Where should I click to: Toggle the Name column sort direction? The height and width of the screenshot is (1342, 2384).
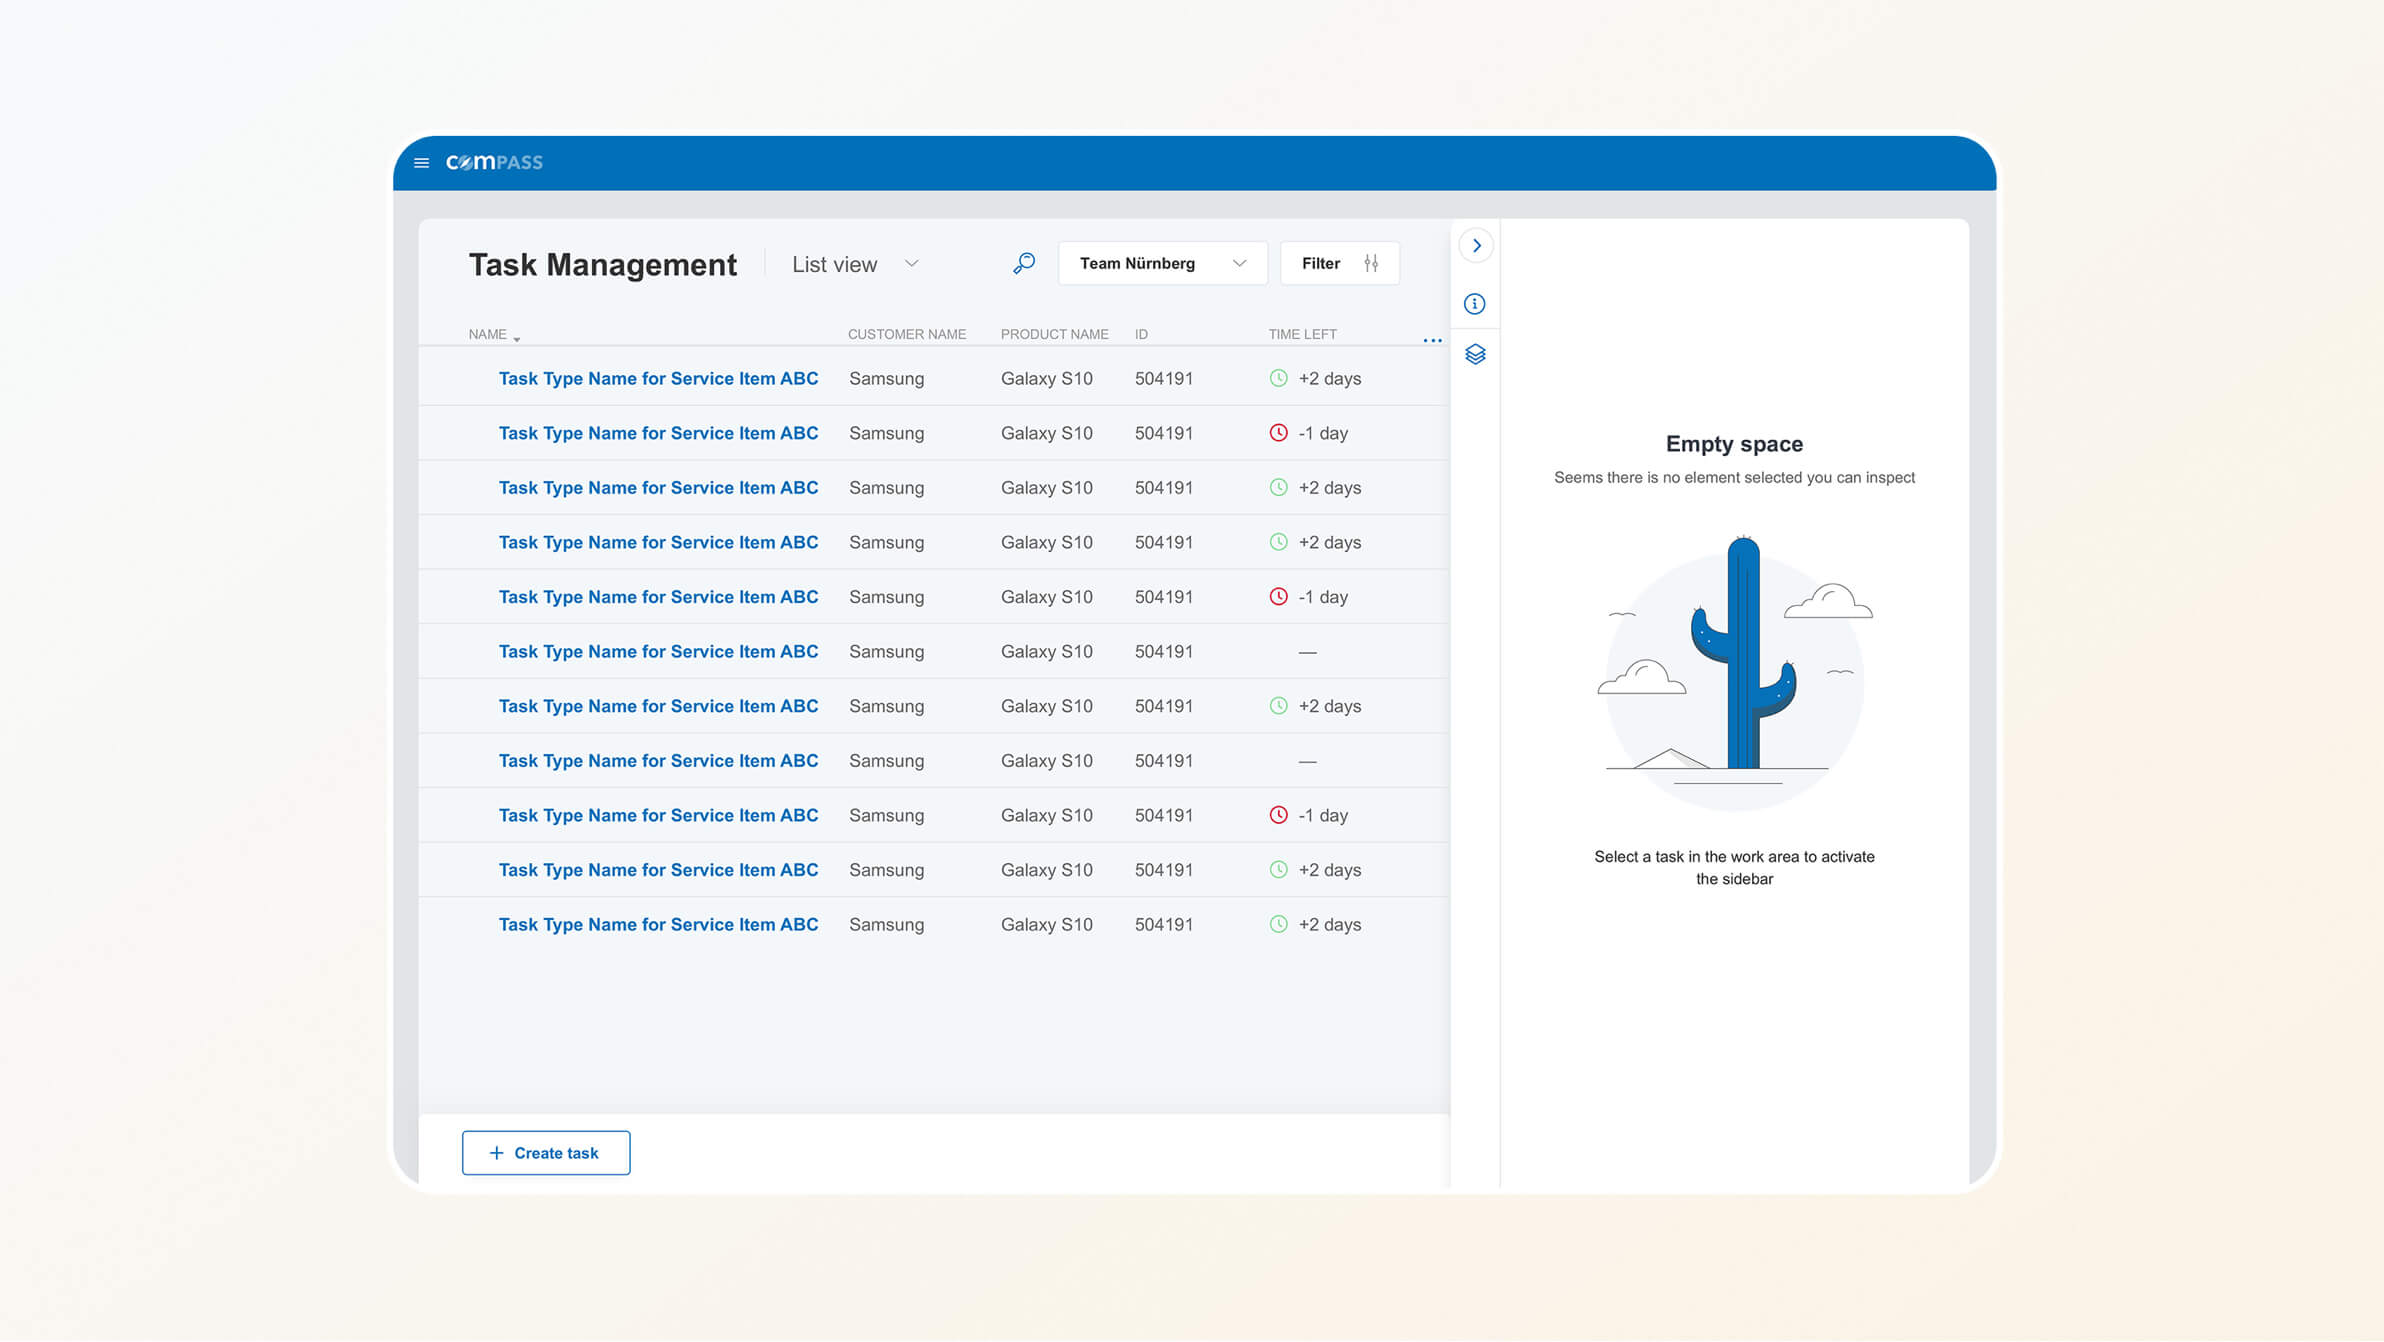(491, 334)
